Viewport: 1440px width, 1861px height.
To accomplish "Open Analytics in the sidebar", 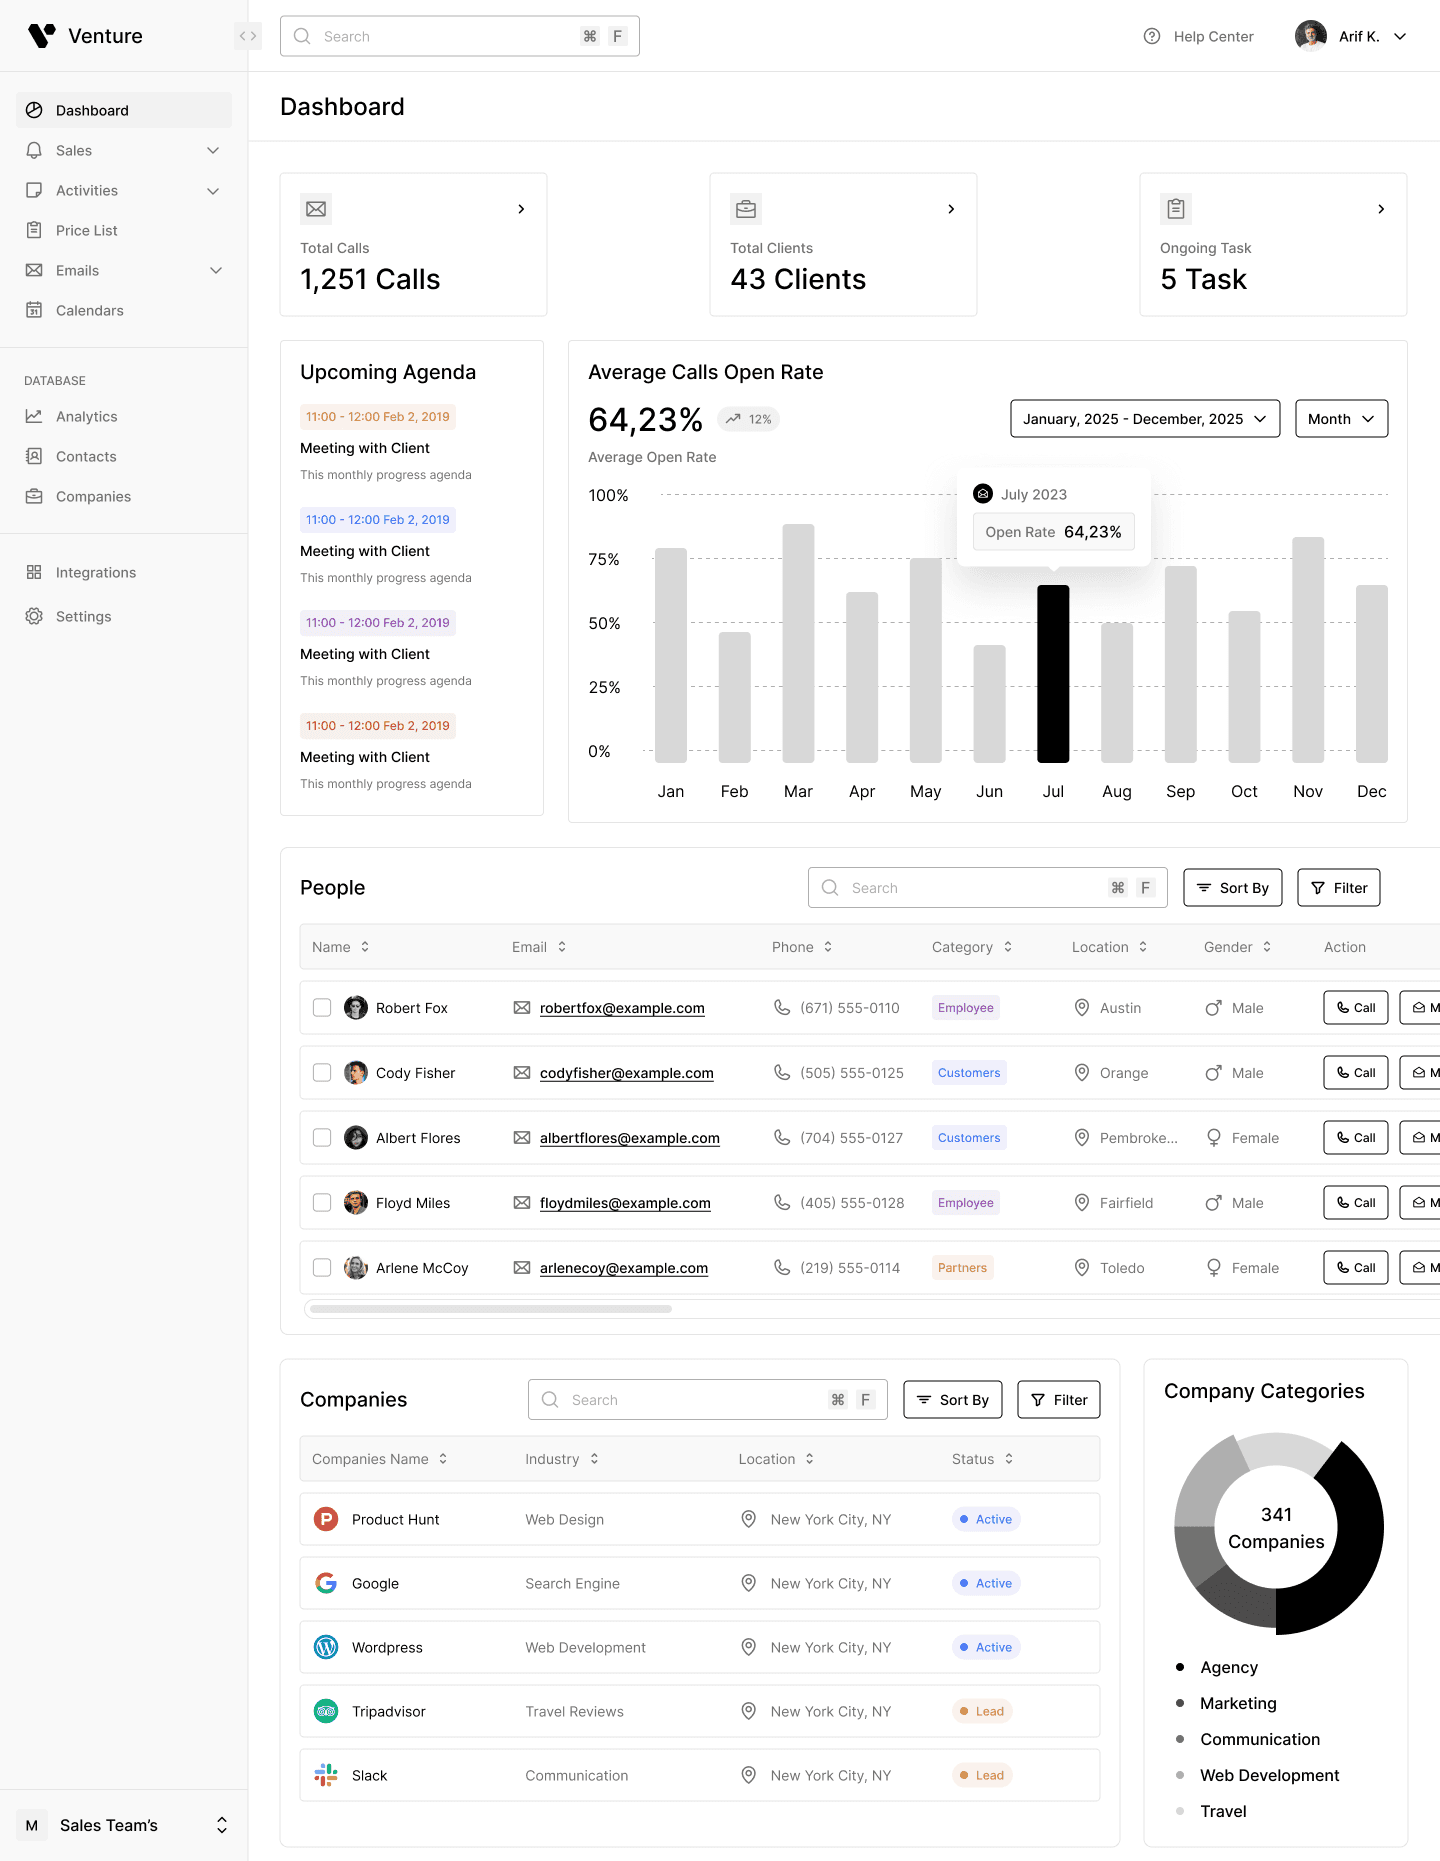I will point(86,417).
